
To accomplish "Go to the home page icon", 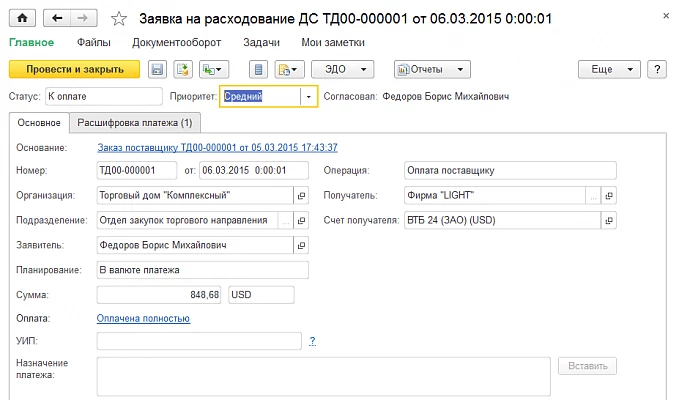I will [22, 18].
